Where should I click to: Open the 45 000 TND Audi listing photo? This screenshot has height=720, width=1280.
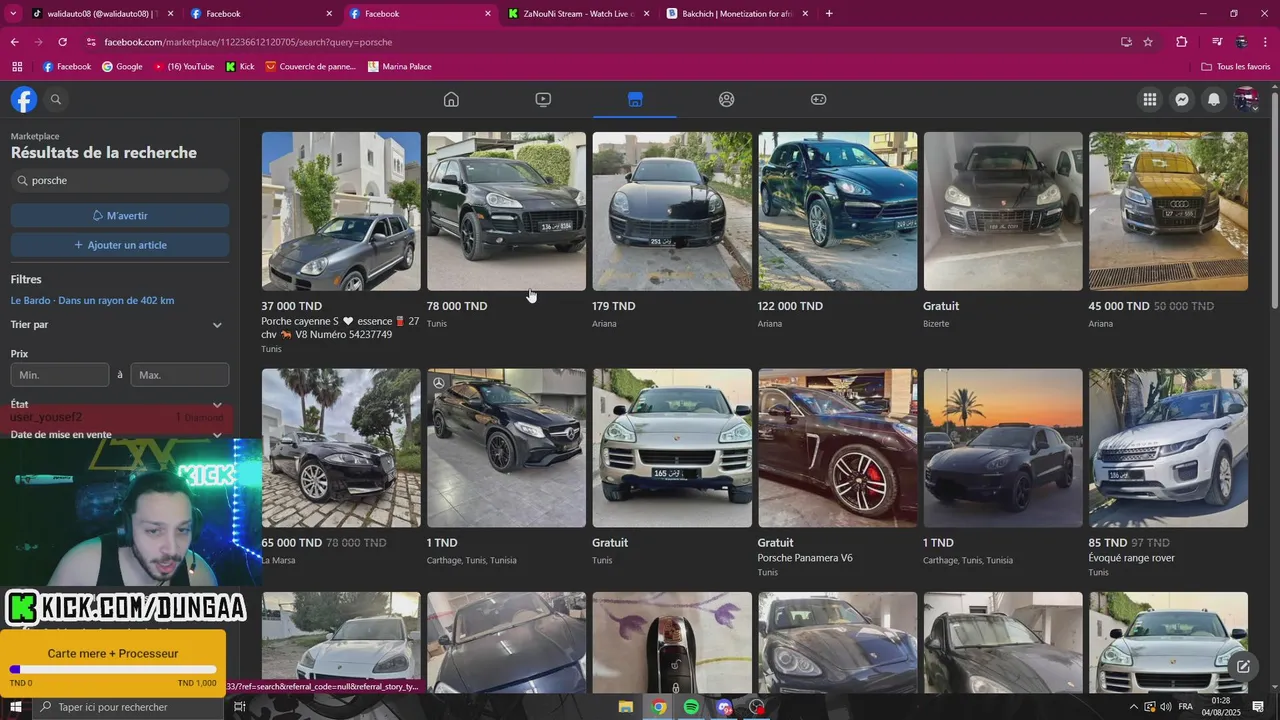pyautogui.click(x=1168, y=211)
